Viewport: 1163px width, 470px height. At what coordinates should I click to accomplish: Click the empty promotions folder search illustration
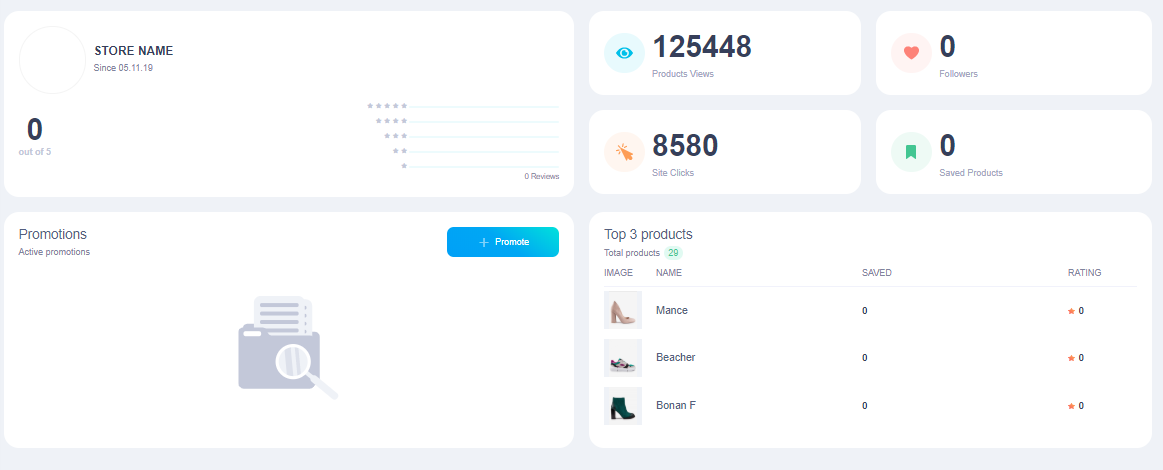click(x=287, y=347)
